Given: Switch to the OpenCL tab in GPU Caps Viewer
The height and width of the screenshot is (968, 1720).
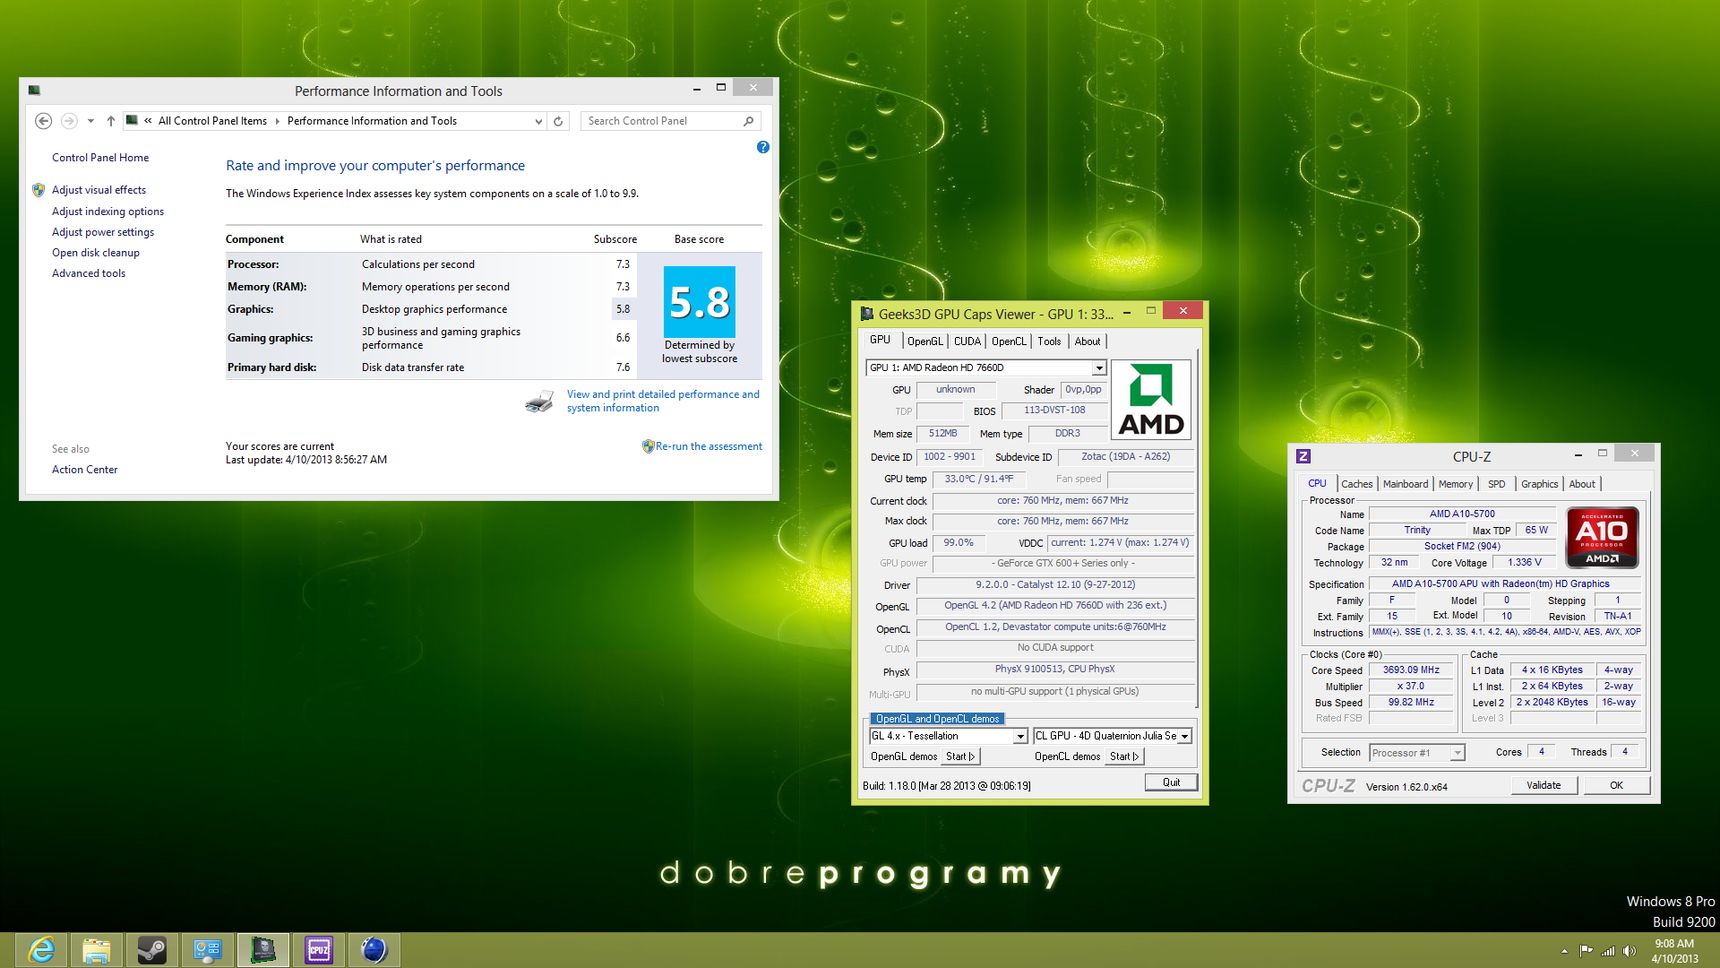Looking at the screenshot, I should pos(1009,341).
